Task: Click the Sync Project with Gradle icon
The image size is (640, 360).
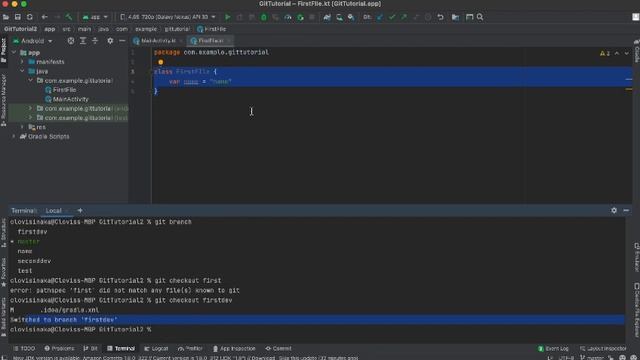Action: (x=327, y=17)
